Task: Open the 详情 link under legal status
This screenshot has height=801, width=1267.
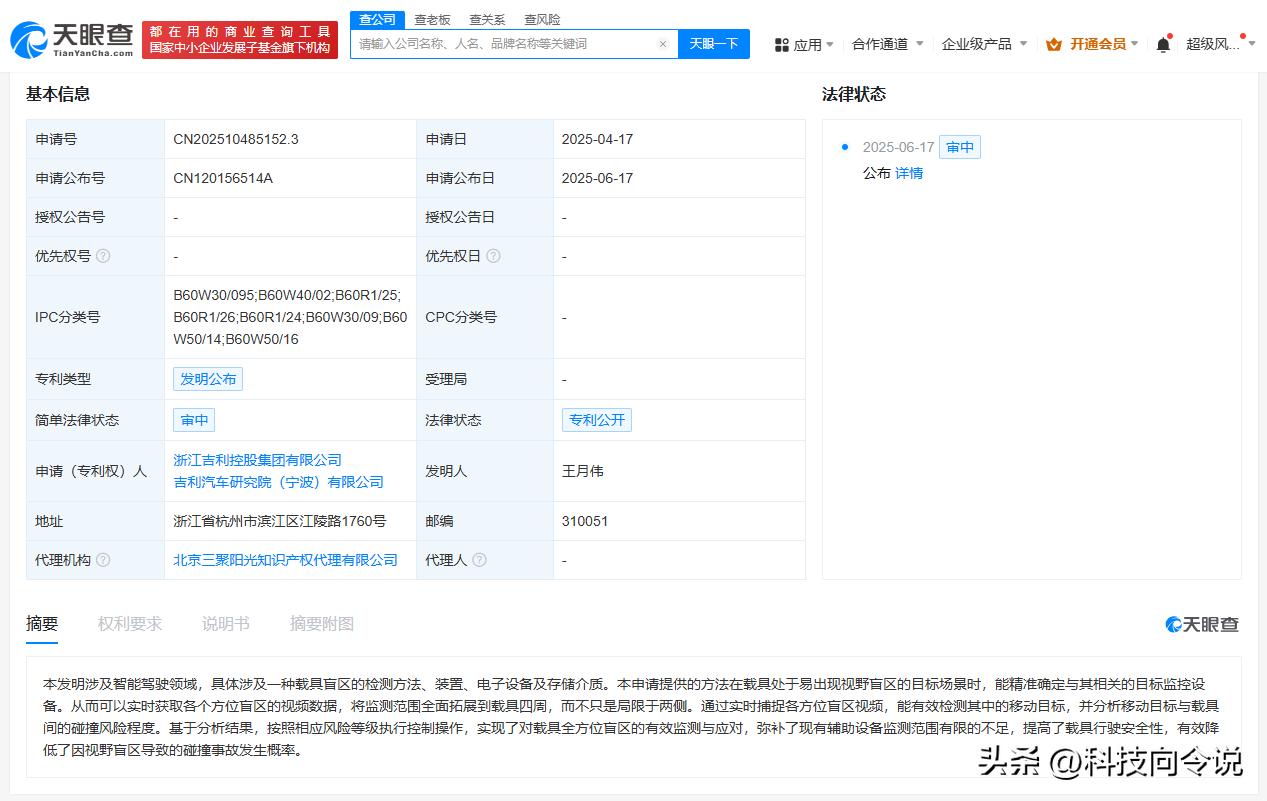Action: (909, 173)
